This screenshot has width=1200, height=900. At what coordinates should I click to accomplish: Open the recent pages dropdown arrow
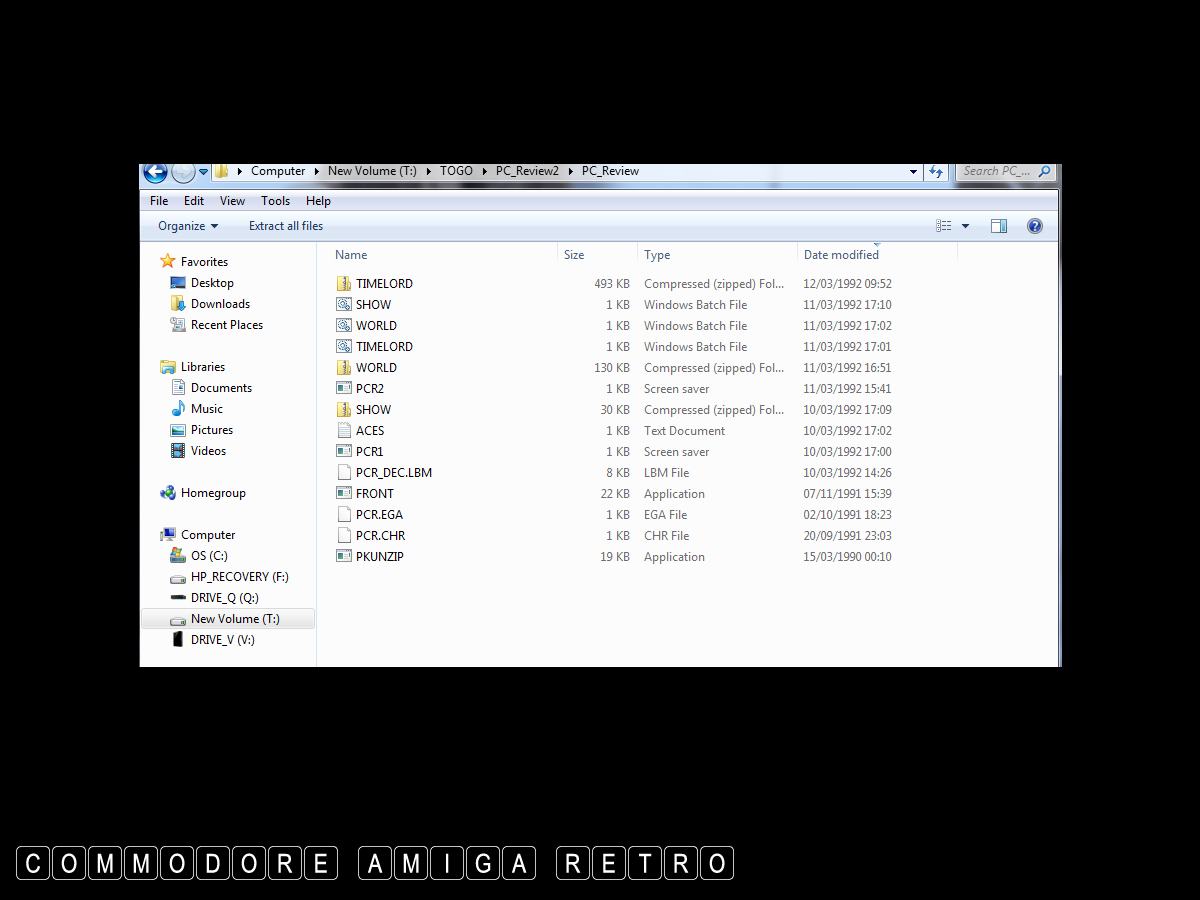(203, 172)
